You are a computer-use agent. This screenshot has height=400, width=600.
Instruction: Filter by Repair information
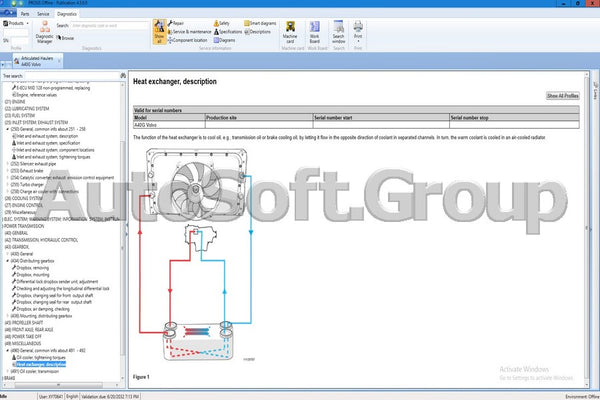tap(176, 23)
